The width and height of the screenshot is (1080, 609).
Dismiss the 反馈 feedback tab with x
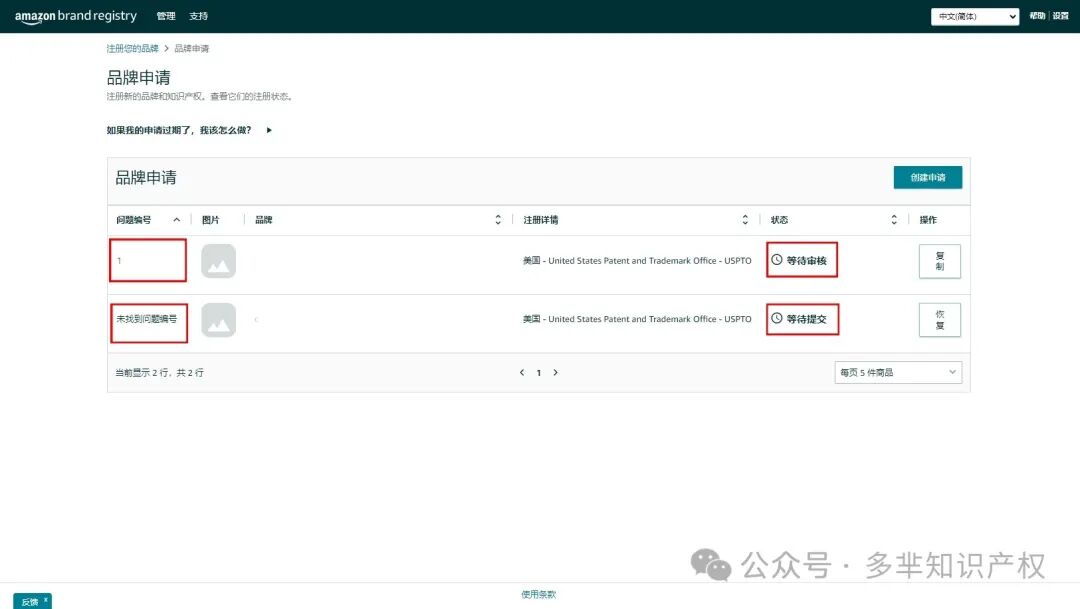(45, 600)
